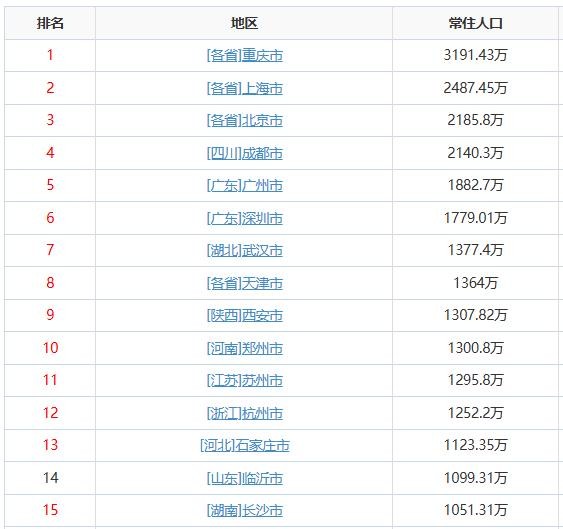Image resolution: width=563 pixels, height=529 pixels.
Task: Open the 郑州市 region link
Action: point(245,348)
